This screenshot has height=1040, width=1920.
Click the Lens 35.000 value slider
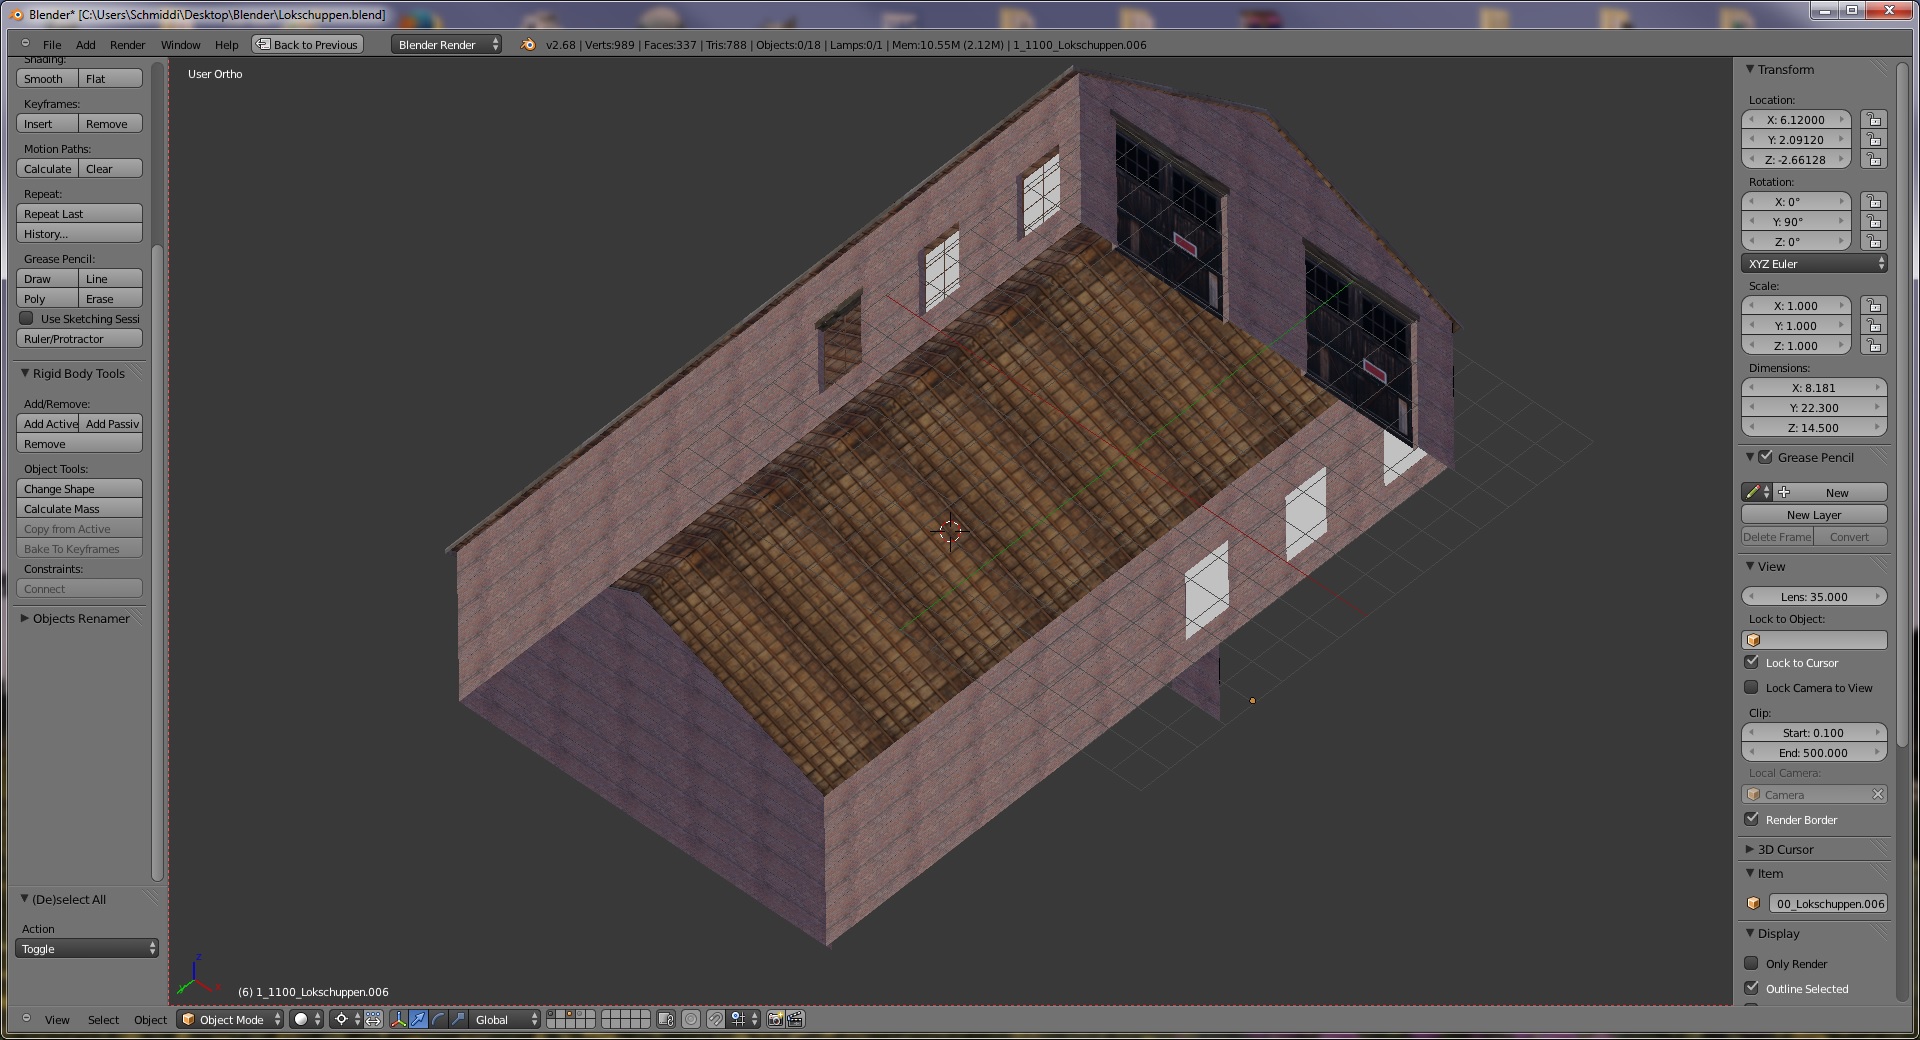[x=1814, y=597]
